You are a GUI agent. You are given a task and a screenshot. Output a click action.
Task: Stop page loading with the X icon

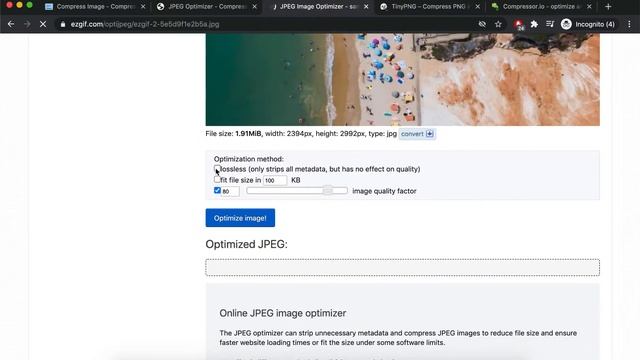tap(43, 24)
